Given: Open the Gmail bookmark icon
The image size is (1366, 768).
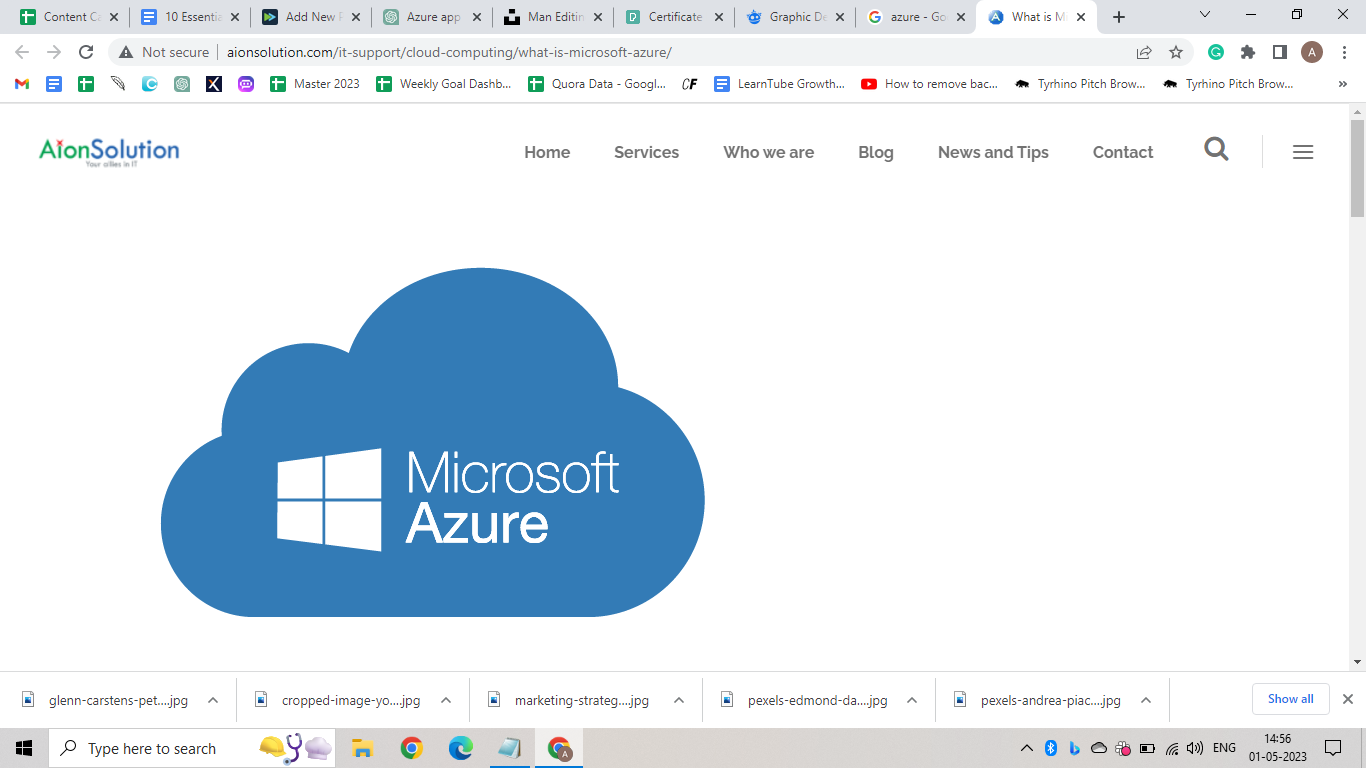Looking at the screenshot, I should [22, 84].
